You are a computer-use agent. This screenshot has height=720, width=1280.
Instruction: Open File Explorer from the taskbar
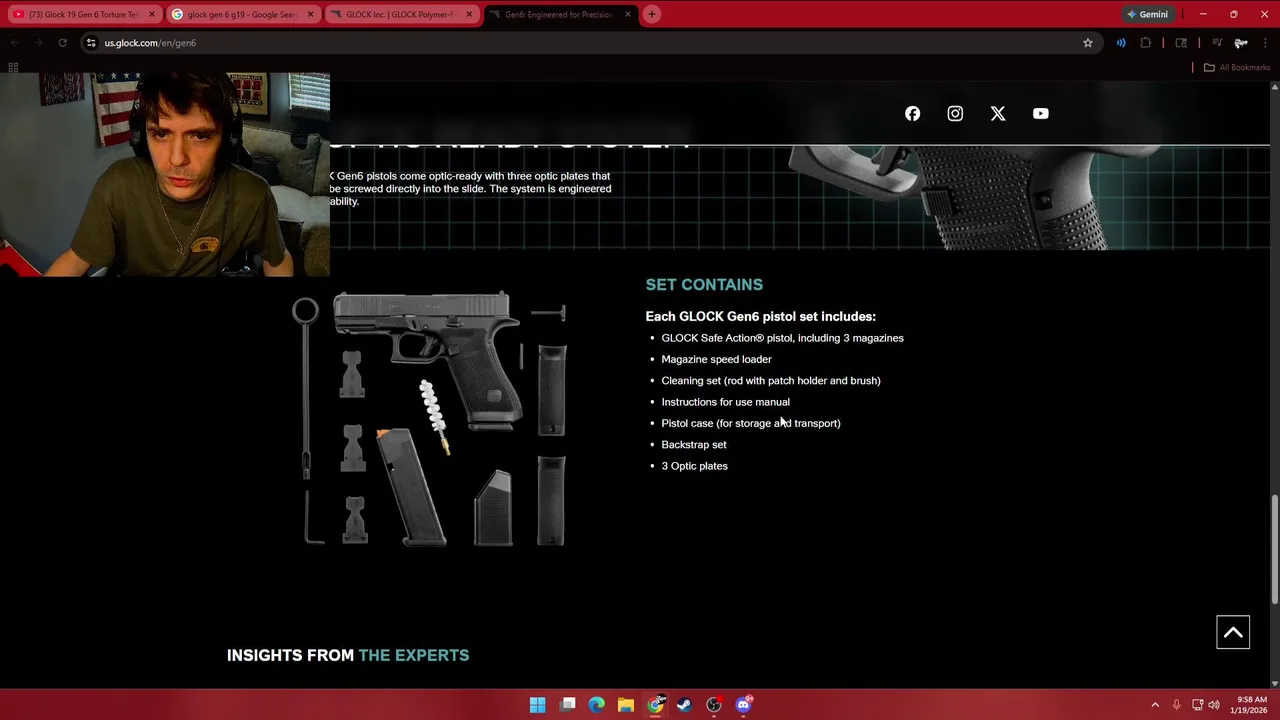tap(626, 705)
